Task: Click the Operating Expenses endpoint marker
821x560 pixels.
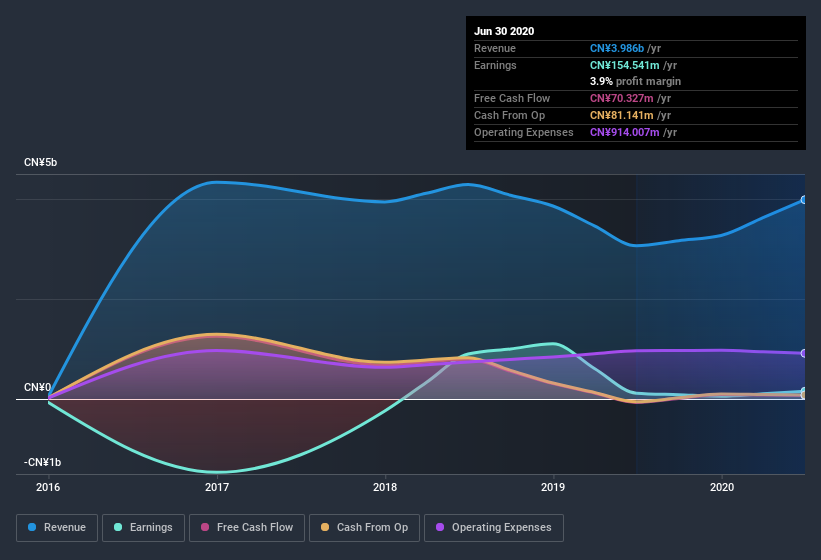Action: pos(804,354)
